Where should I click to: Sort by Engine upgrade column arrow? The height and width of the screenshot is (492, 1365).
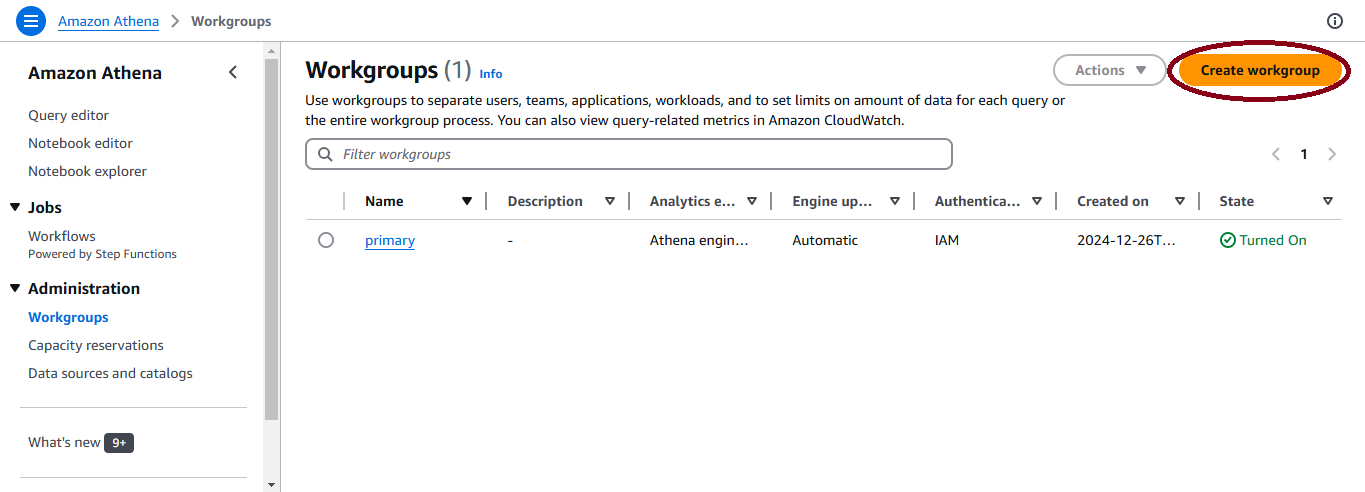895,201
